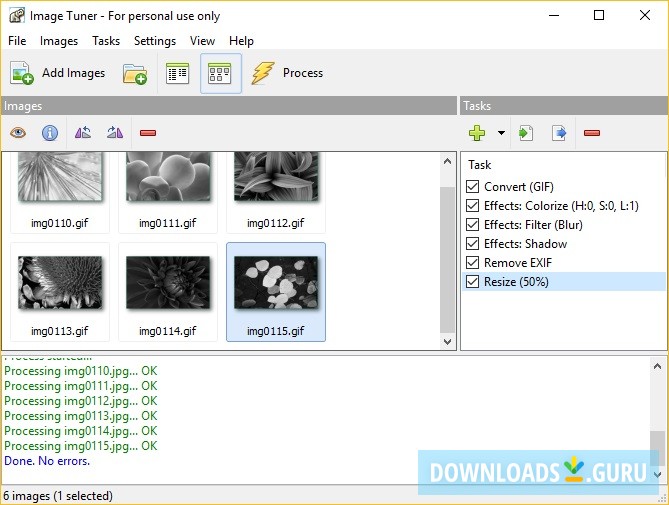669x505 pixels.
Task: Click the eye preview image icon
Action: coord(18,133)
